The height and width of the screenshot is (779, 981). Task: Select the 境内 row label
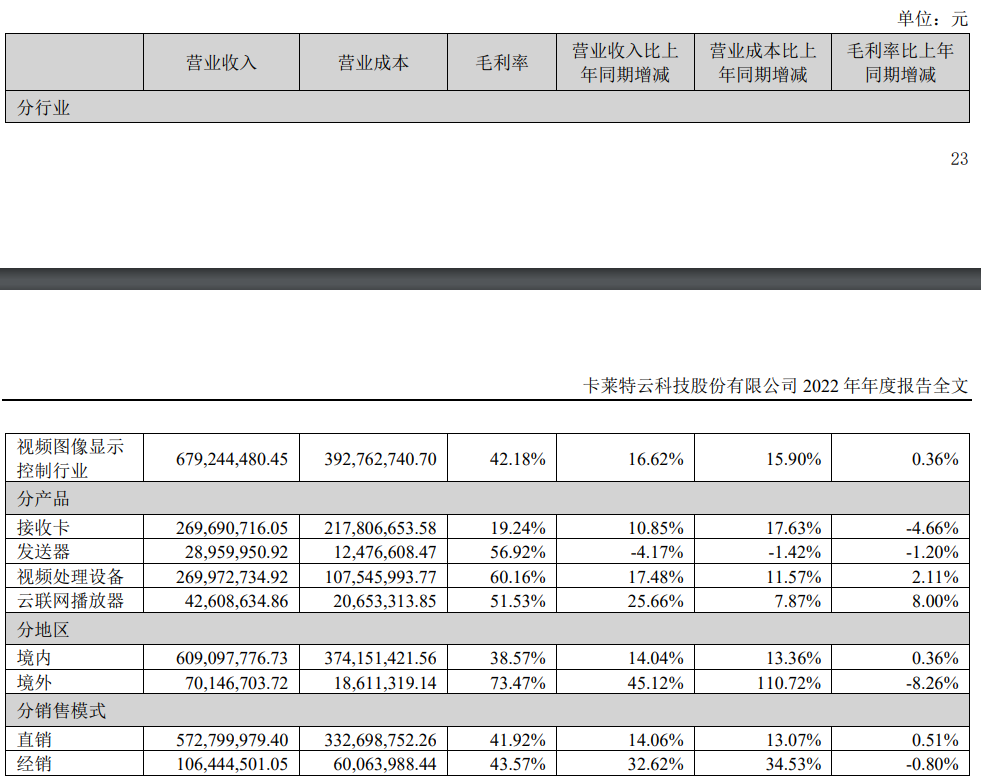(34, 658)
